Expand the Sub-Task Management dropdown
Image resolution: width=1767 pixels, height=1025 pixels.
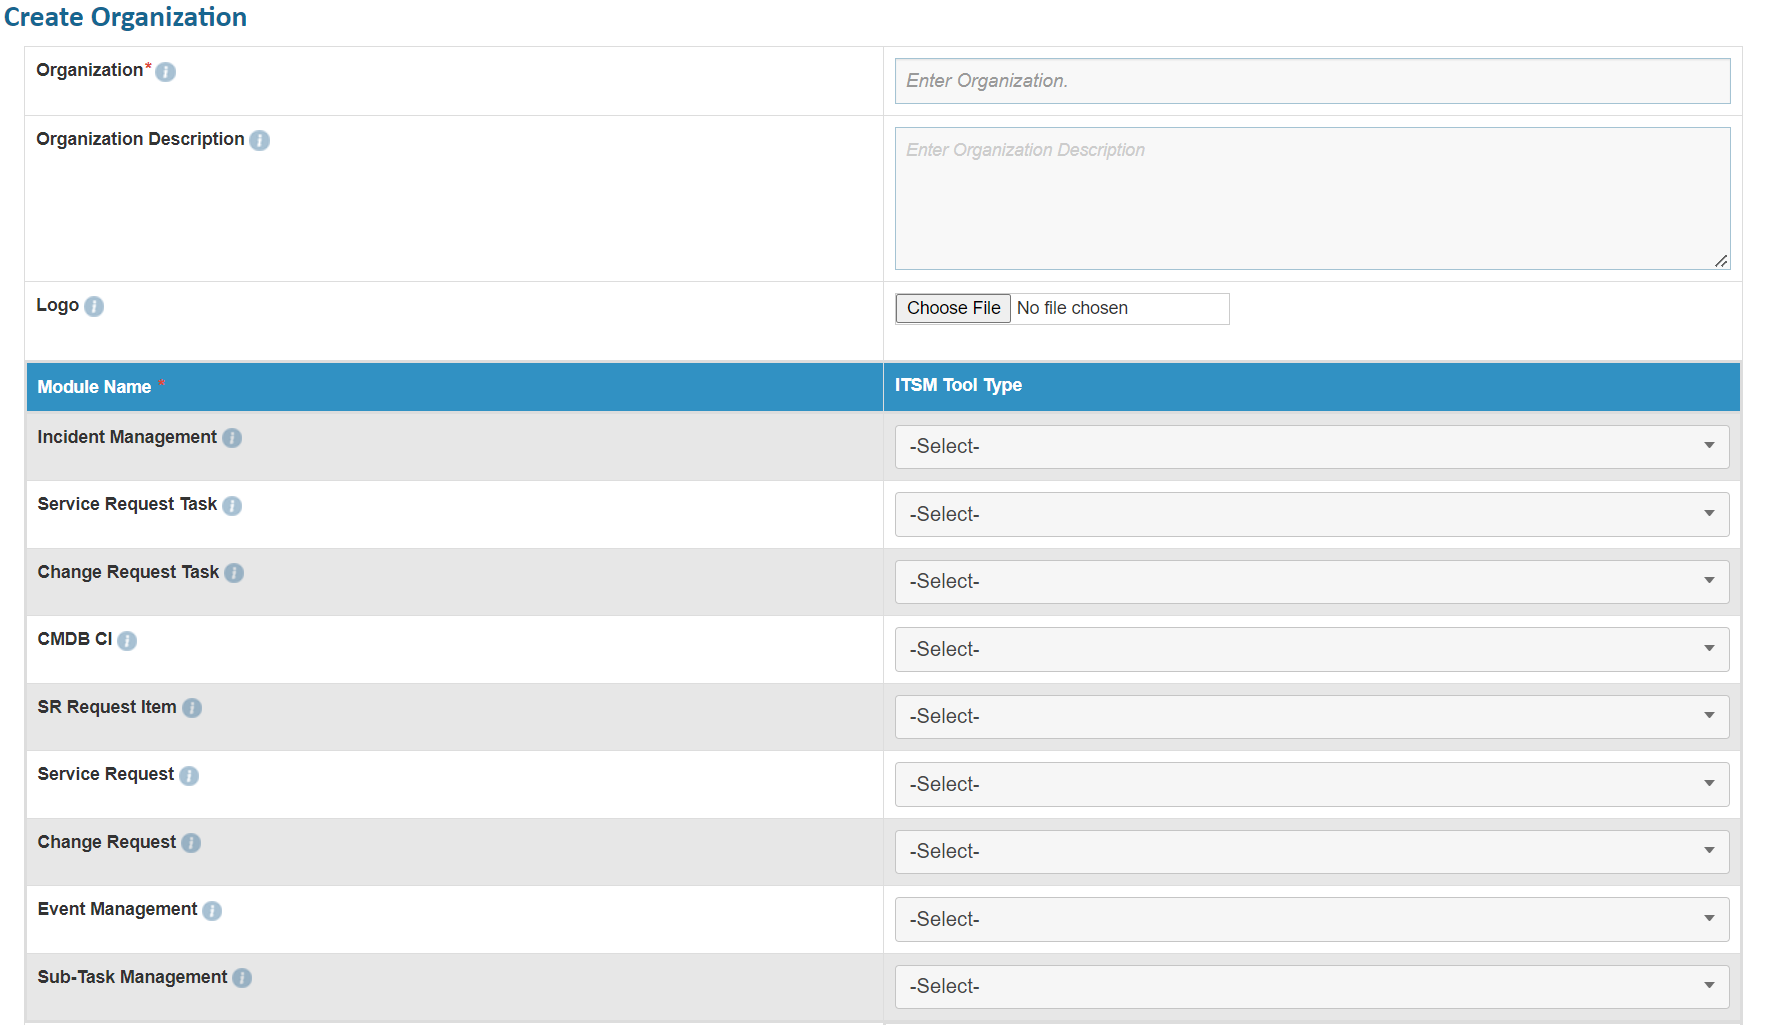coord(1313,986)
